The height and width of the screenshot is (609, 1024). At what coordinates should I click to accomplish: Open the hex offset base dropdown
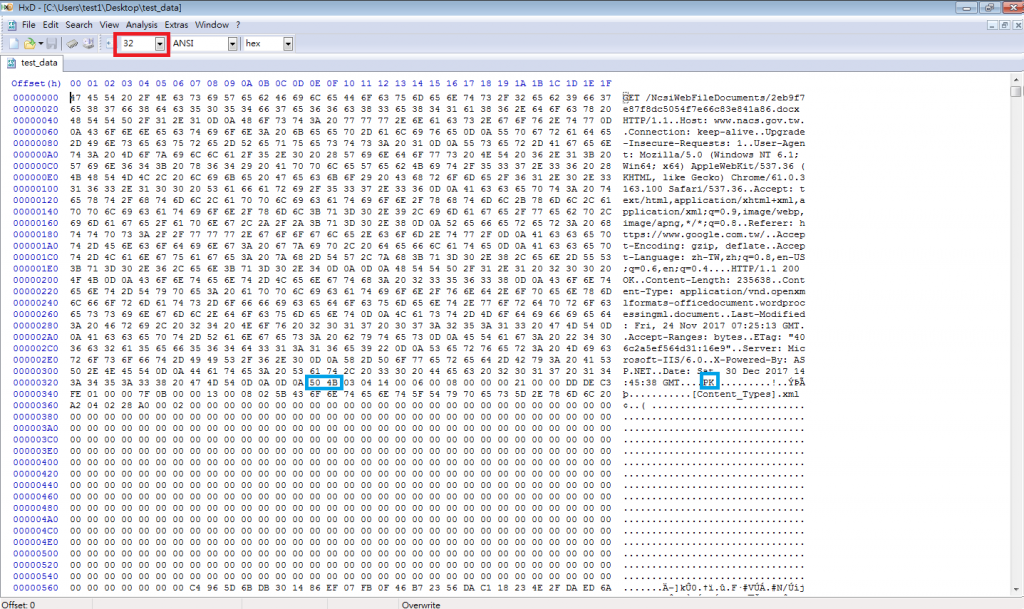point(288,44)
